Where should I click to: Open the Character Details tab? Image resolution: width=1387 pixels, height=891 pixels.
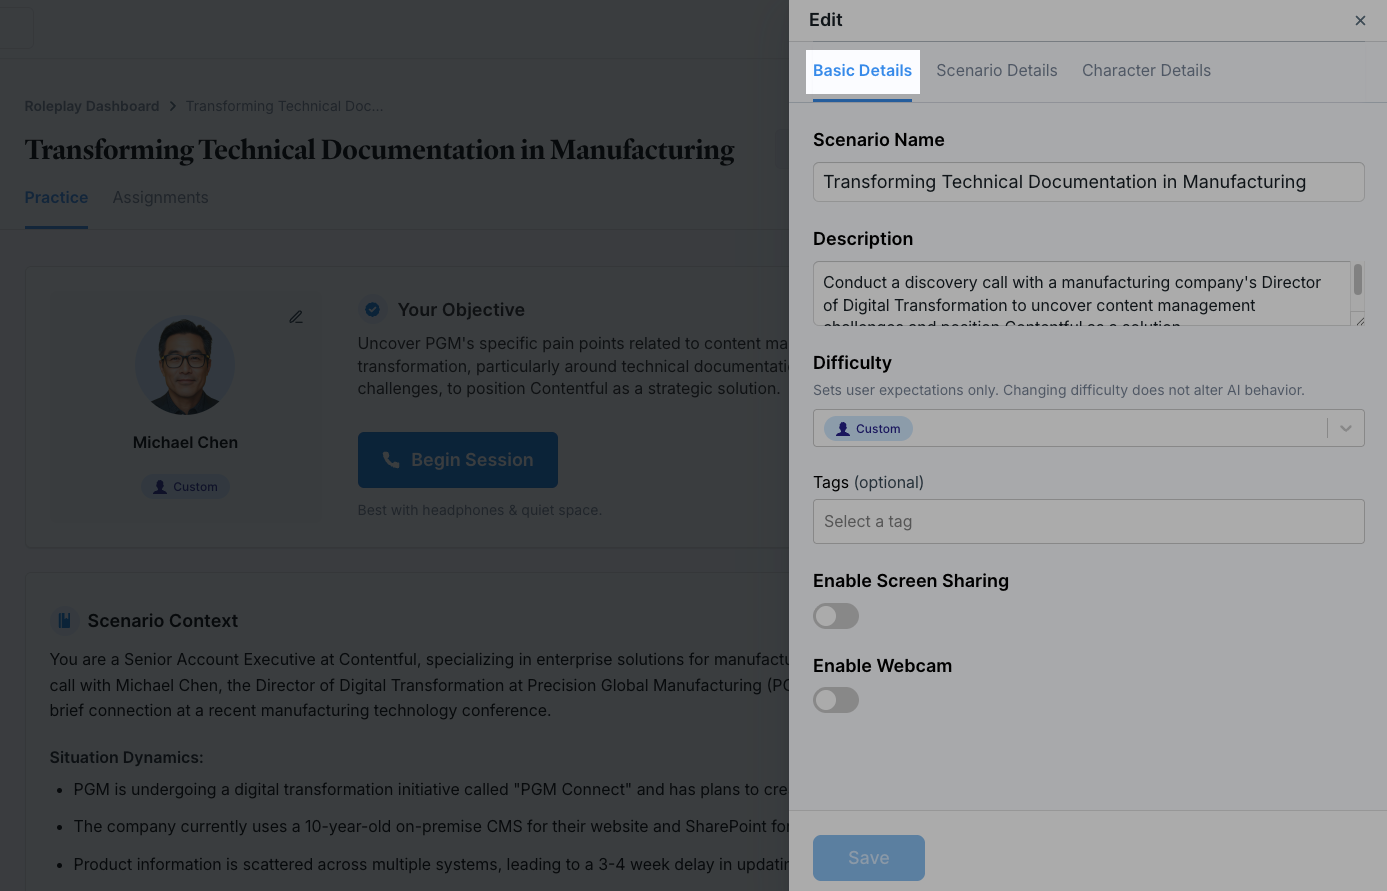(1146, 71)
